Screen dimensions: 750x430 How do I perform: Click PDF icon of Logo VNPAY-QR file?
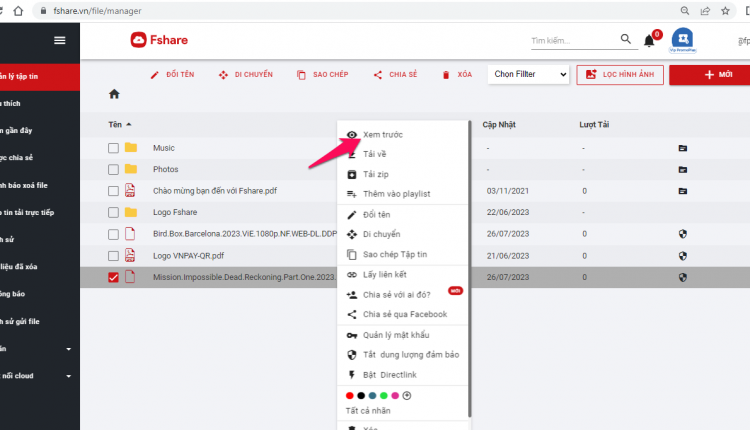click(130, 255)
